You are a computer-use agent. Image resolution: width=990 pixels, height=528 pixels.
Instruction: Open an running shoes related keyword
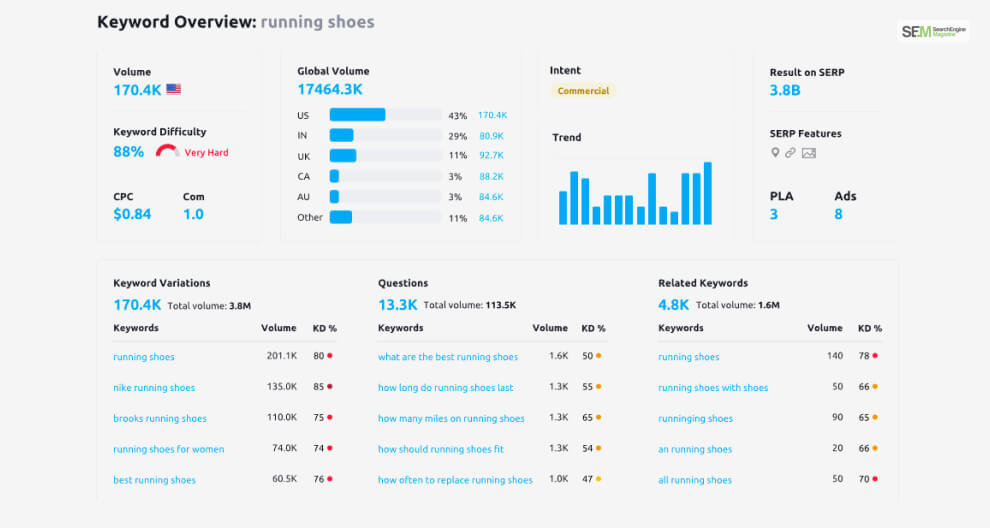click(695, 449)
